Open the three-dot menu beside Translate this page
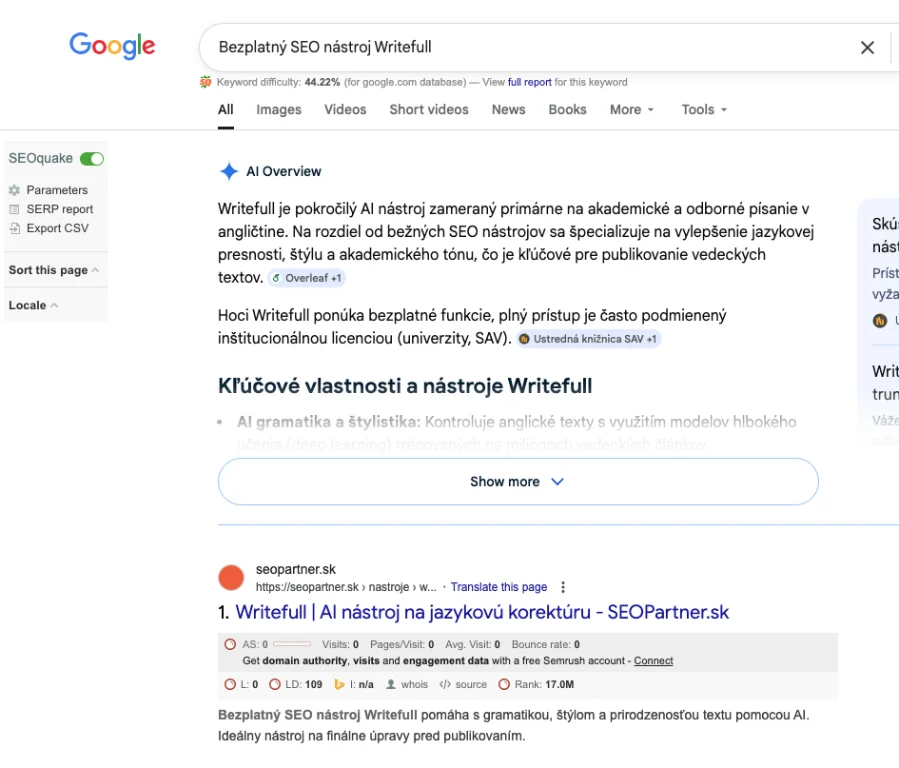Viewport: 899px width, 768px height. (563, 587)
